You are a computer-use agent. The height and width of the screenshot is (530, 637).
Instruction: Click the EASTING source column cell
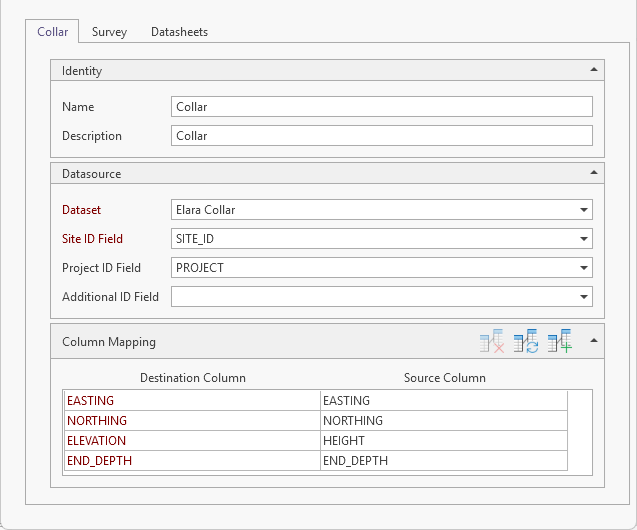[443, 401]
